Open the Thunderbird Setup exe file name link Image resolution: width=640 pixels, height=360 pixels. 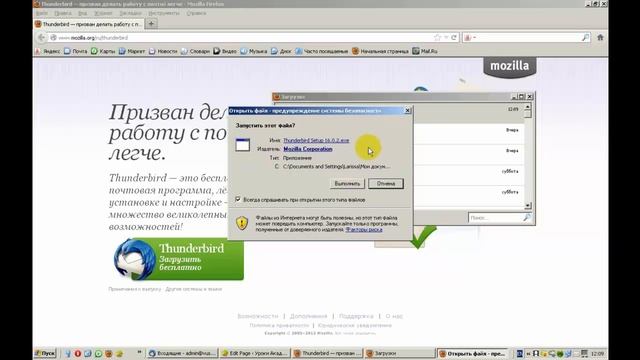coord(316,140)
